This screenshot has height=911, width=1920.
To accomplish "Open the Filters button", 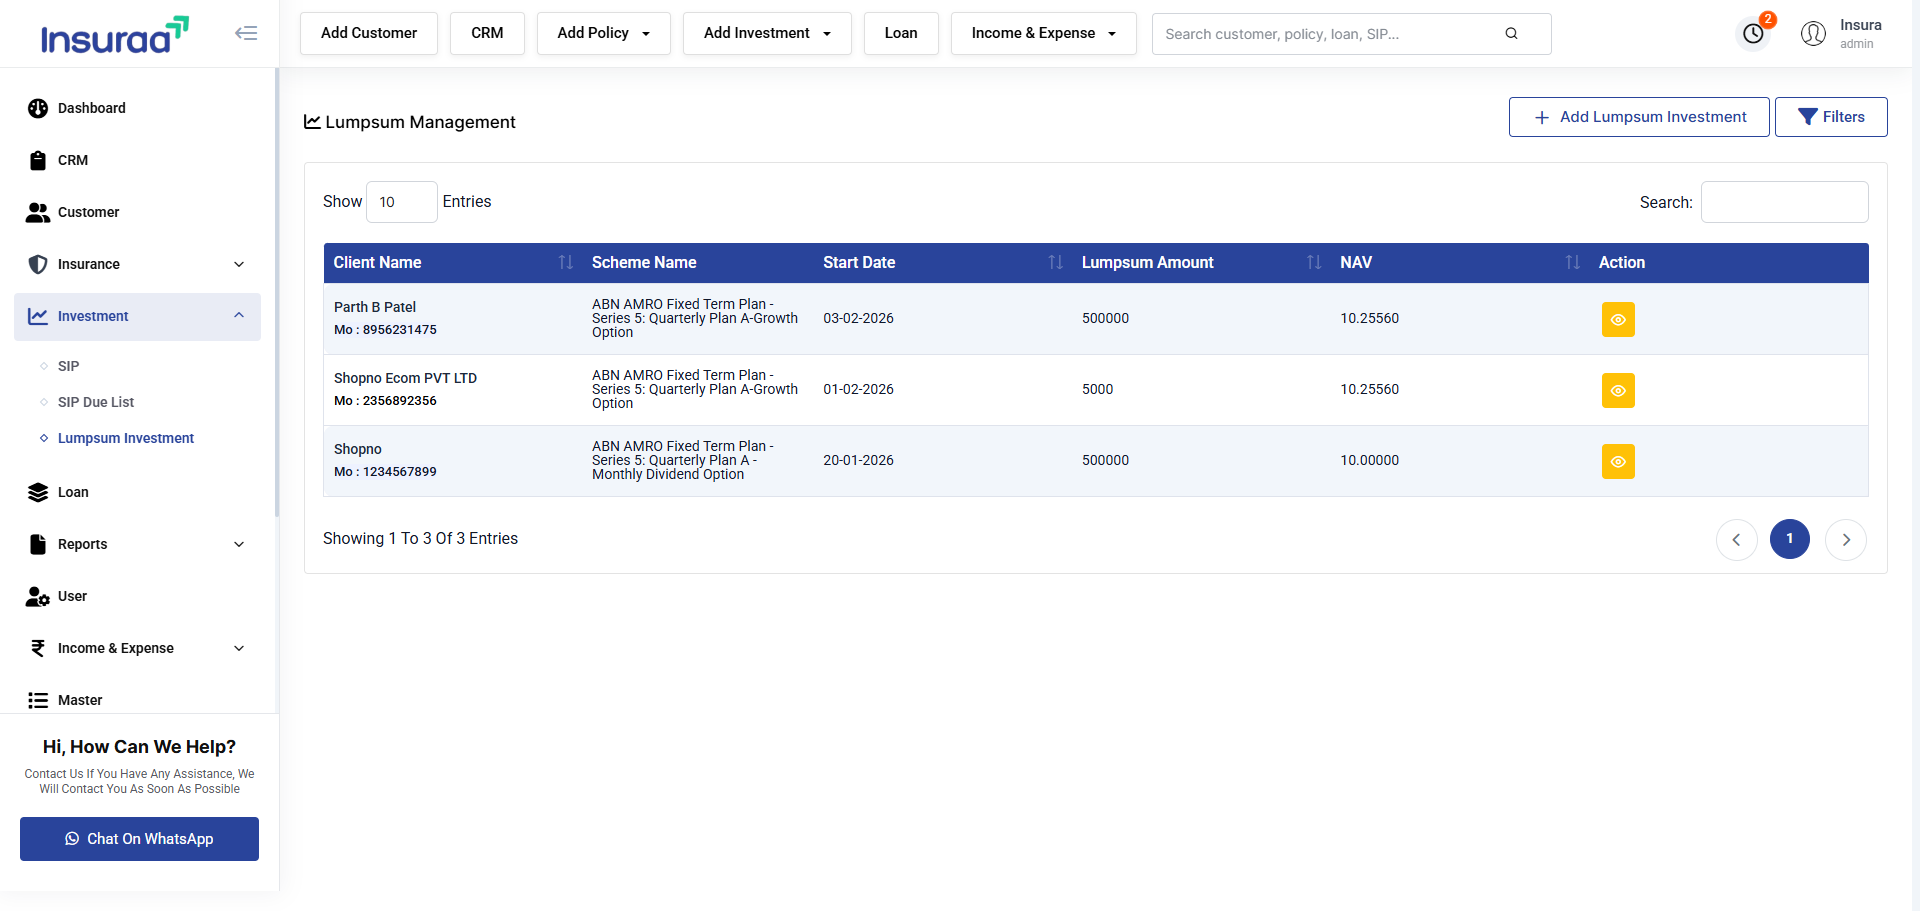I will click(1831, 117).
